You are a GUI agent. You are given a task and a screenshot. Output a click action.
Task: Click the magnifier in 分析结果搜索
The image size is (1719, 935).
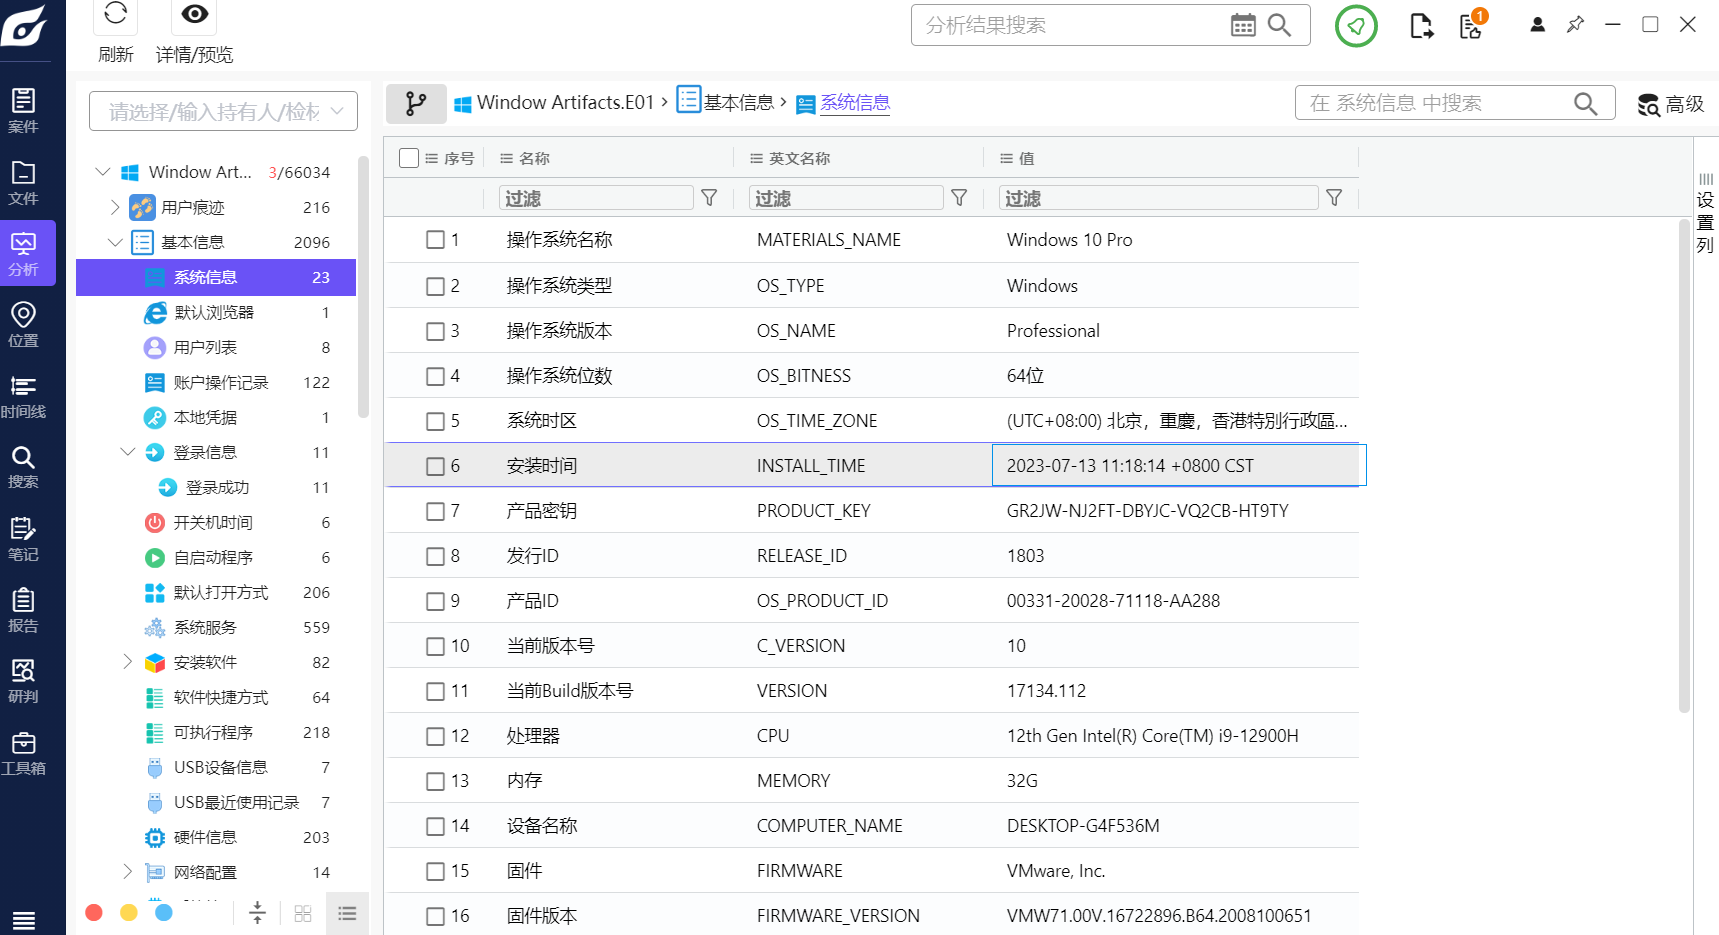point(1279,25)
